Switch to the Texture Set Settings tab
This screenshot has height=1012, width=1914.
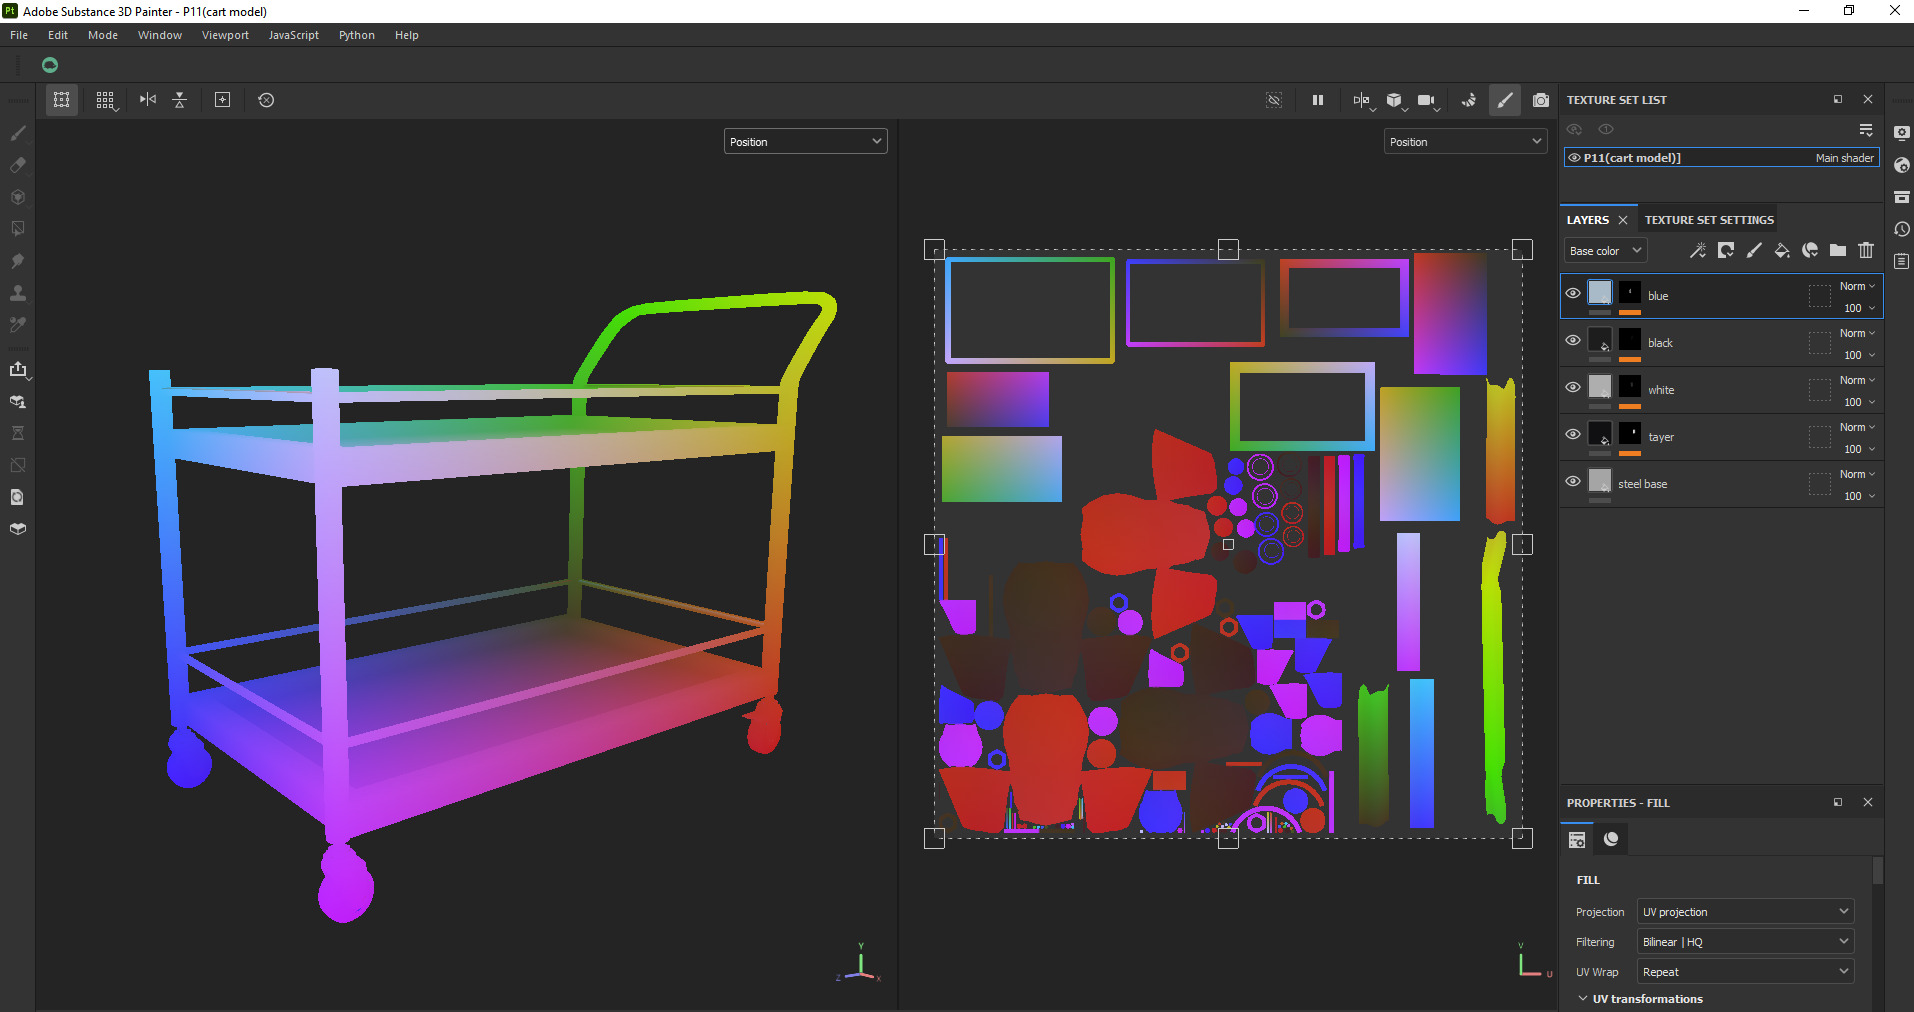(1709, 220)
